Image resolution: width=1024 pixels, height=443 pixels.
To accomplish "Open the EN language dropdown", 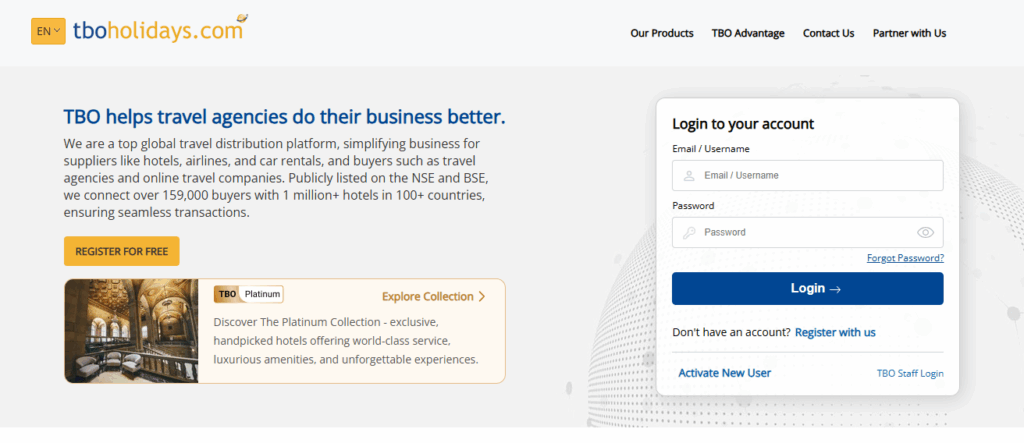I will [x=48, y=31].
